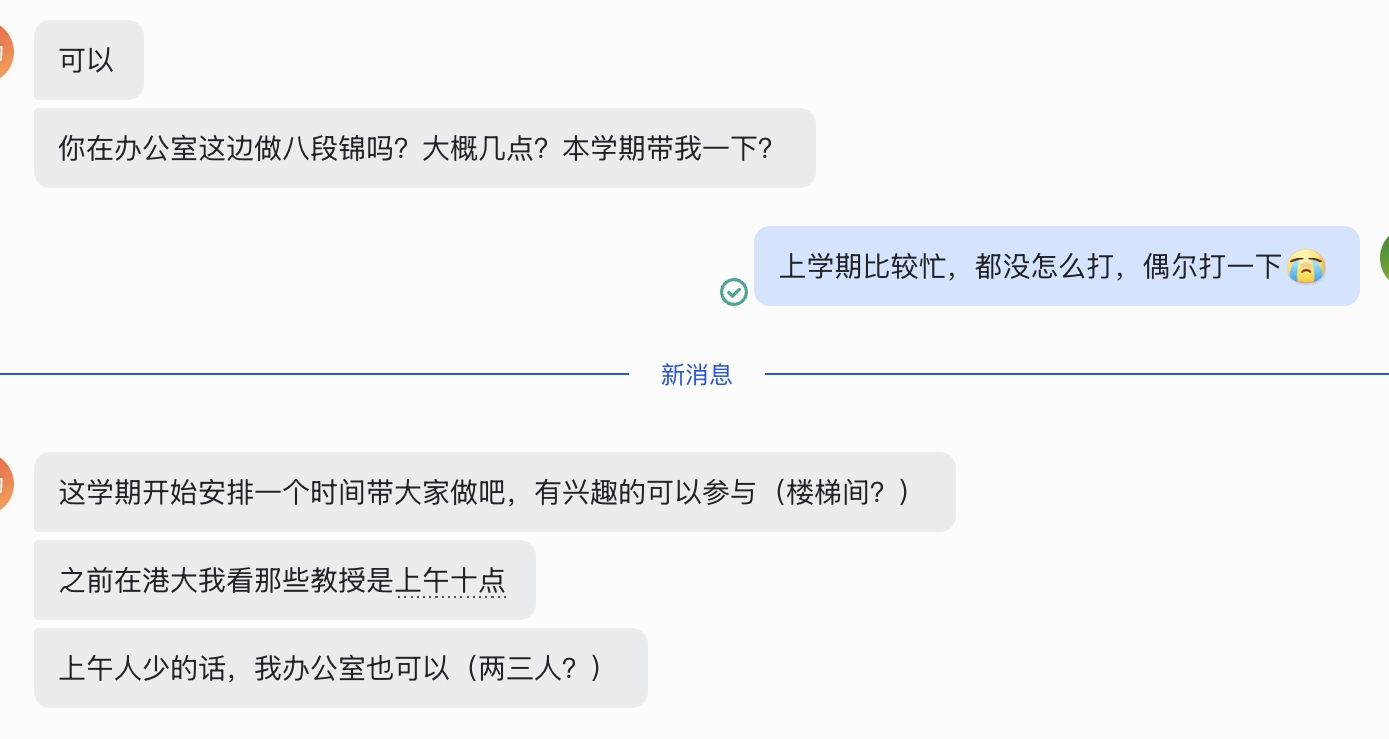Select the 上午人少的话 message bubble
Image resolution: width=1389 pixels, height=739 pixels.
point(341,668)
